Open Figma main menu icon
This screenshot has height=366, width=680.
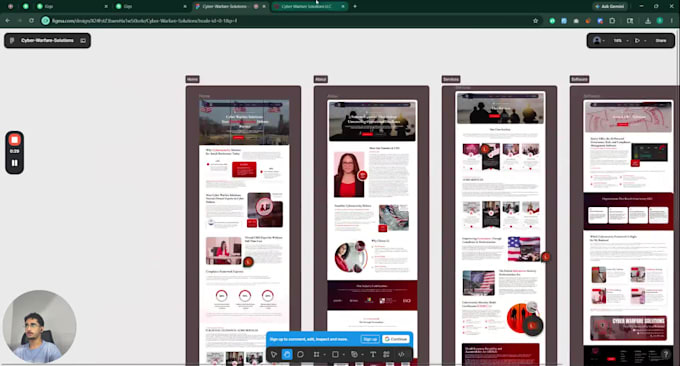coord(12,40)
